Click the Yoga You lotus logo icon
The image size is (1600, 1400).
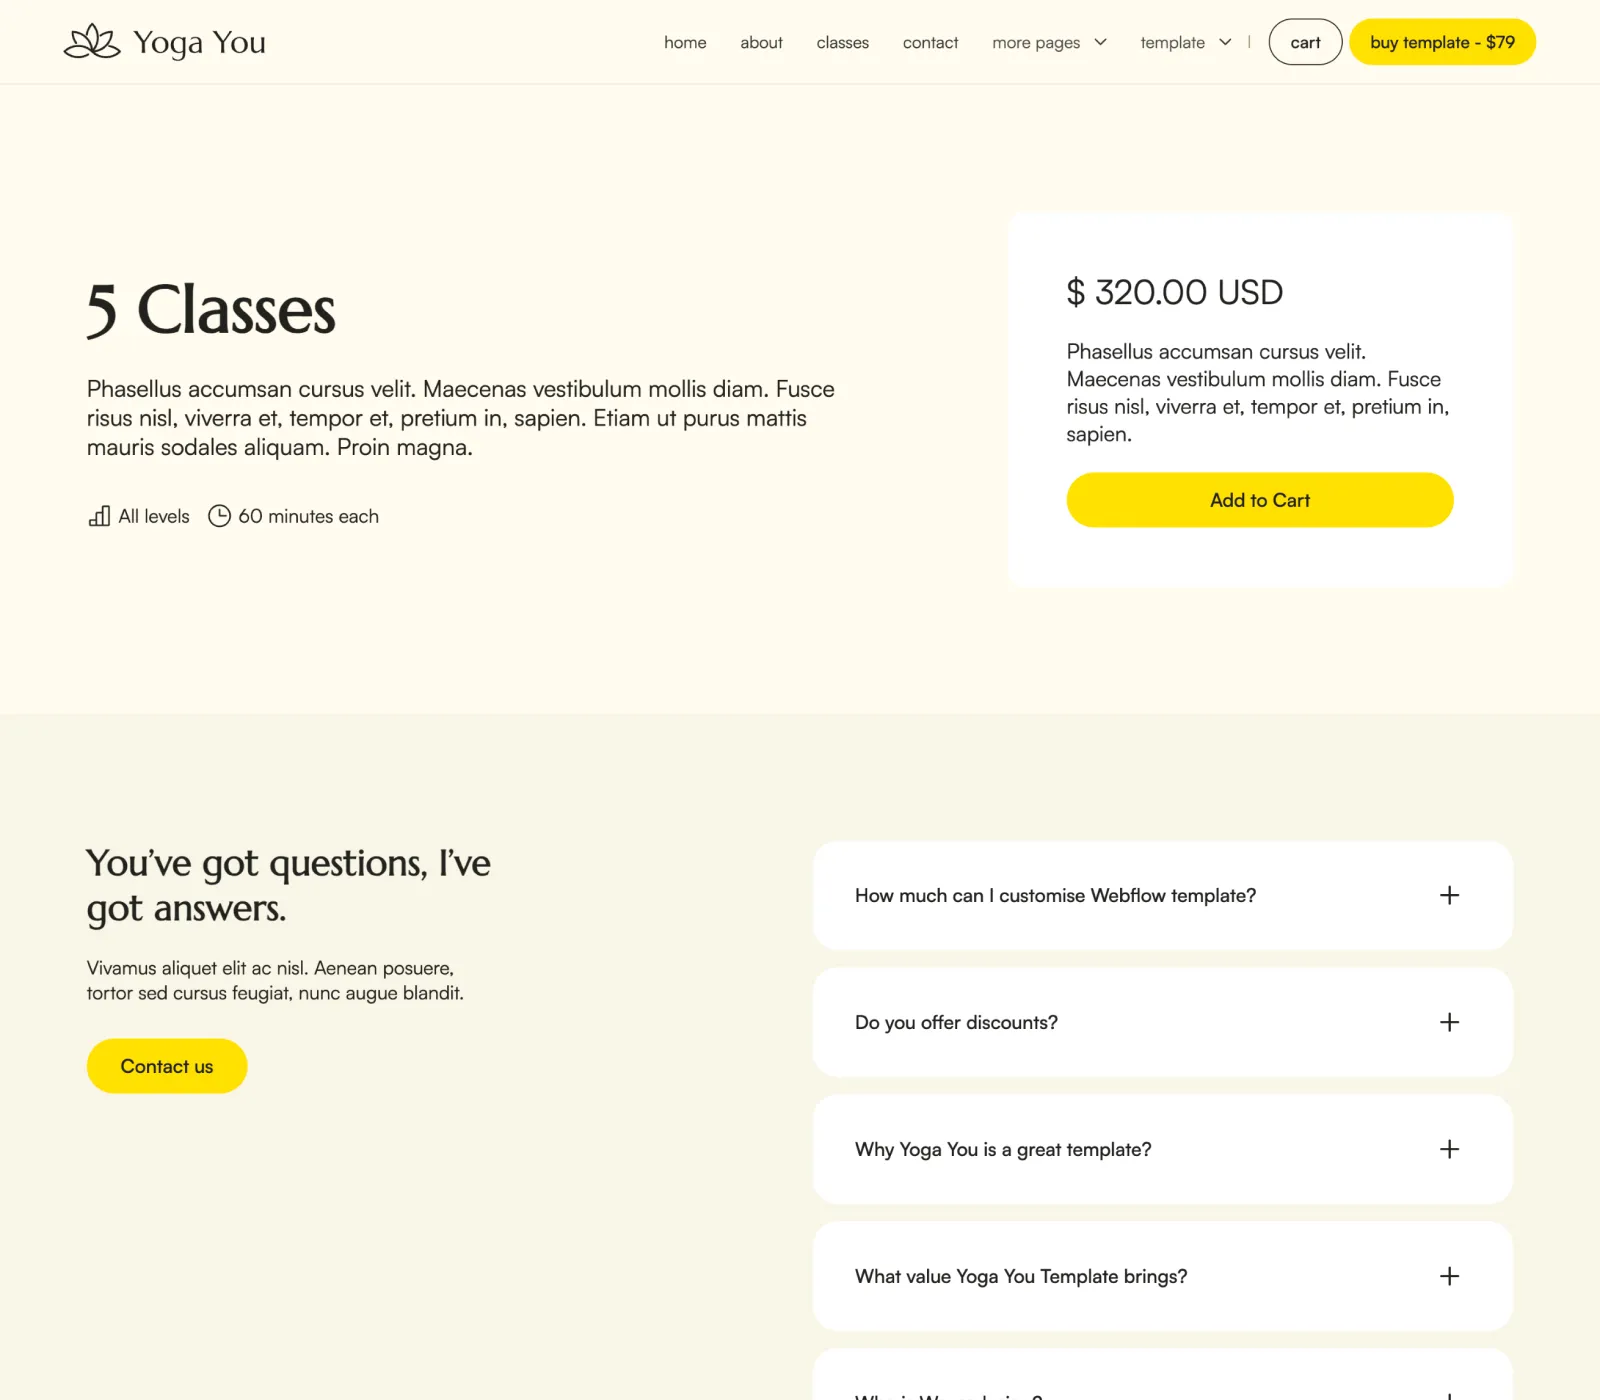click(92, 42)
